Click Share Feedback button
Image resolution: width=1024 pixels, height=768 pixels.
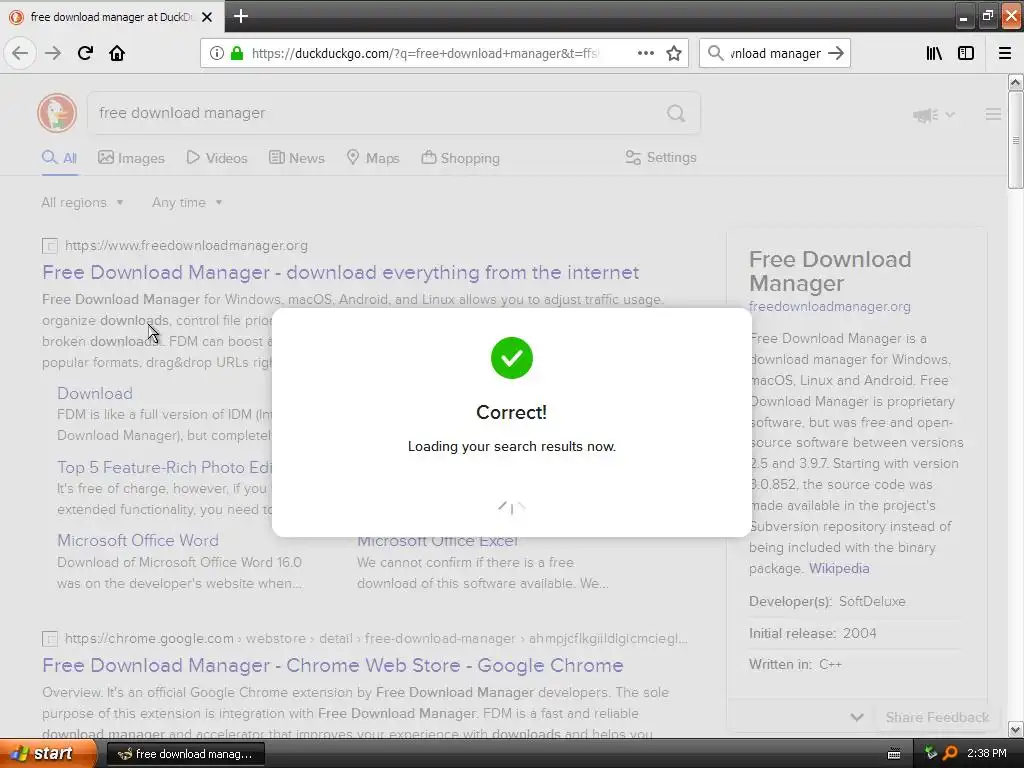[937, 717]
